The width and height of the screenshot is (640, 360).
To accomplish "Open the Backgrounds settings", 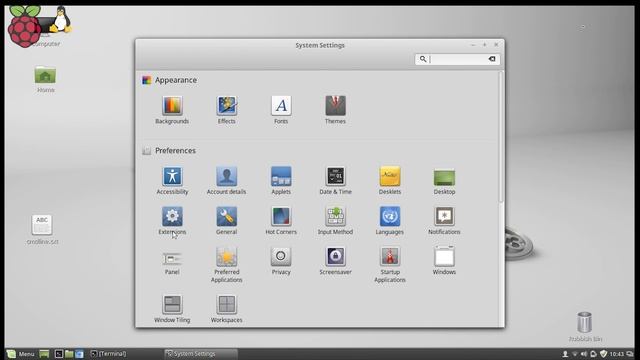I will pos(172,109).
